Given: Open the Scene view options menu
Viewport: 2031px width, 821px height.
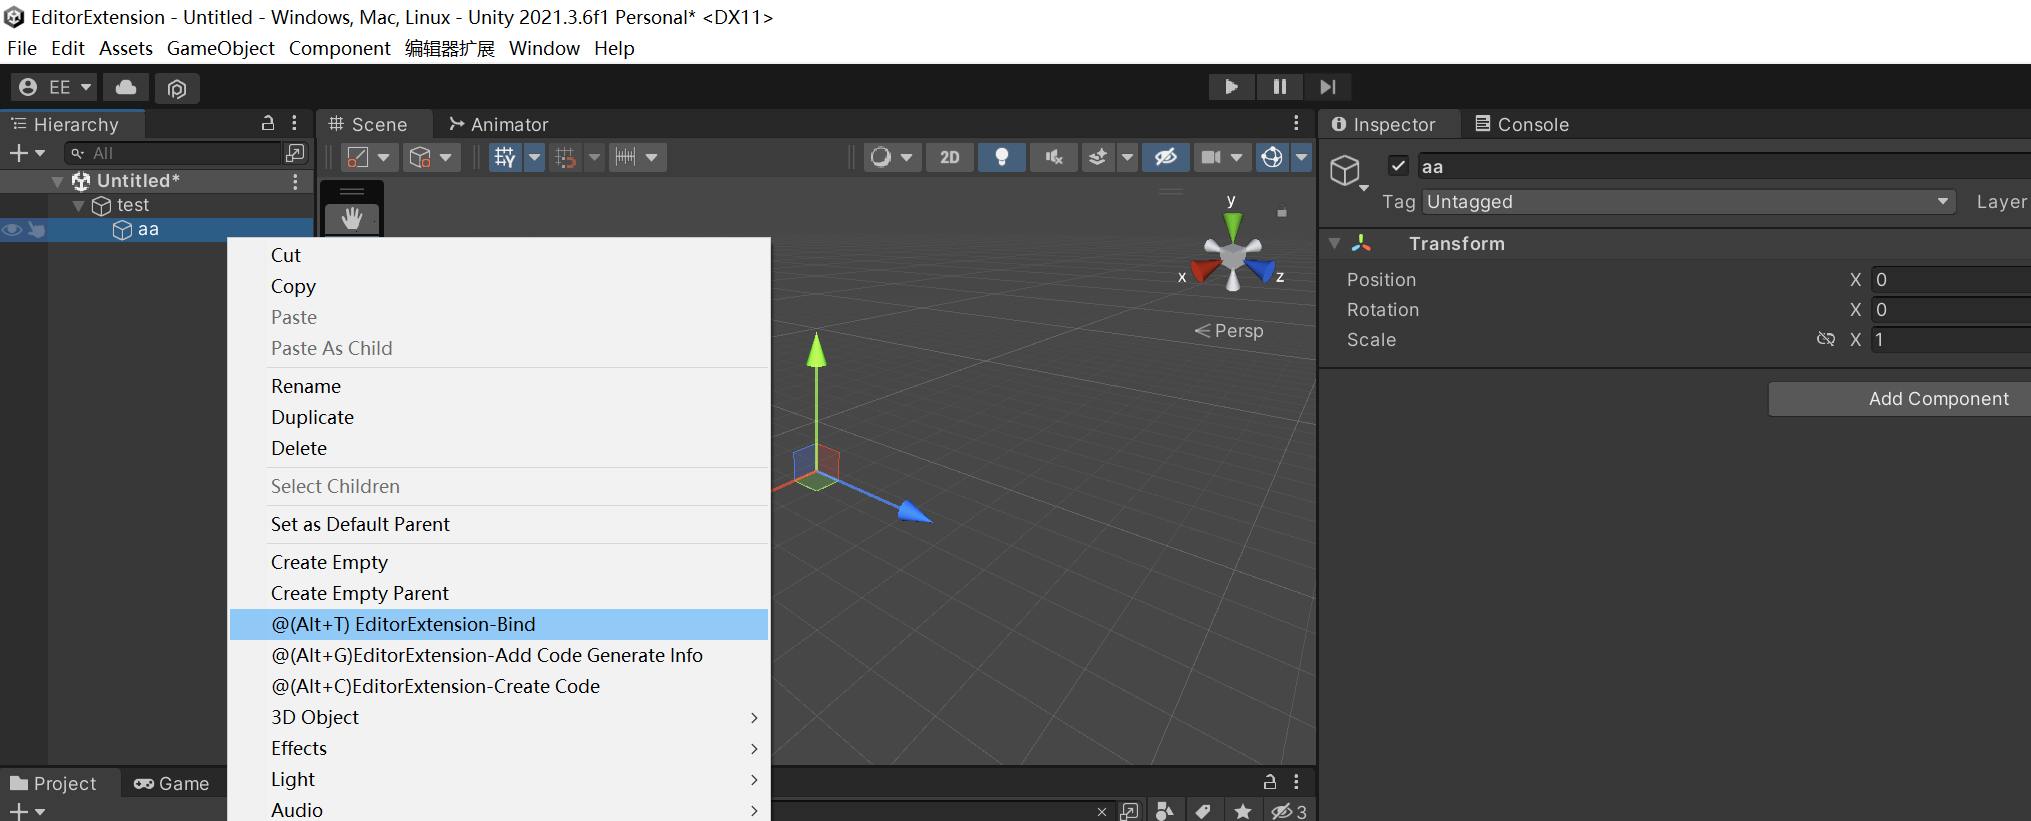Looking at the screenshot, I should [x=1296, y=123].
